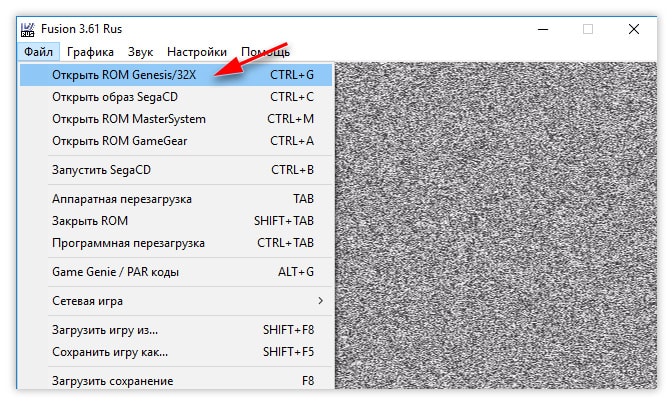Click the static noise emulator display
Screen dimensions: 672x402
(495, 225)
